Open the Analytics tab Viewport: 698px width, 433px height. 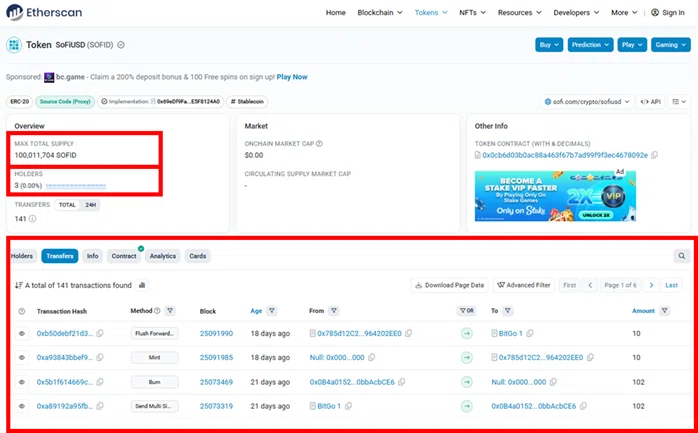[162, 256]
